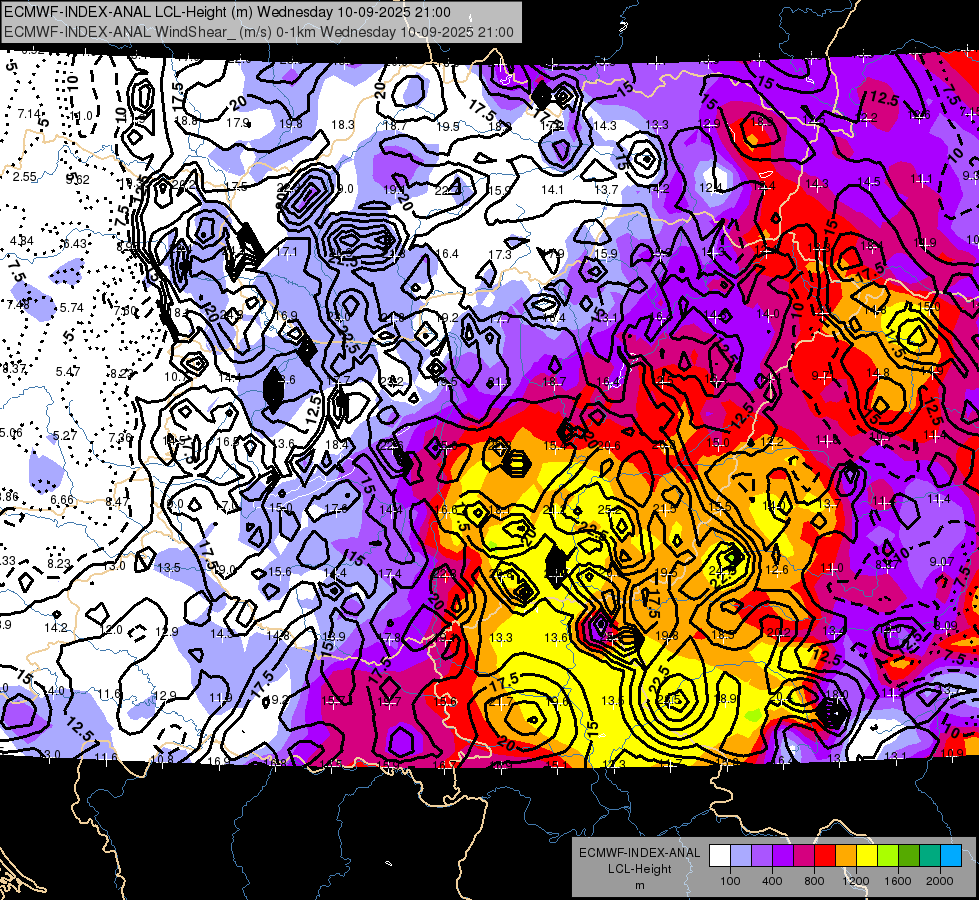
Task: Click the legend label '400'
Action: [x=772, y=881]
